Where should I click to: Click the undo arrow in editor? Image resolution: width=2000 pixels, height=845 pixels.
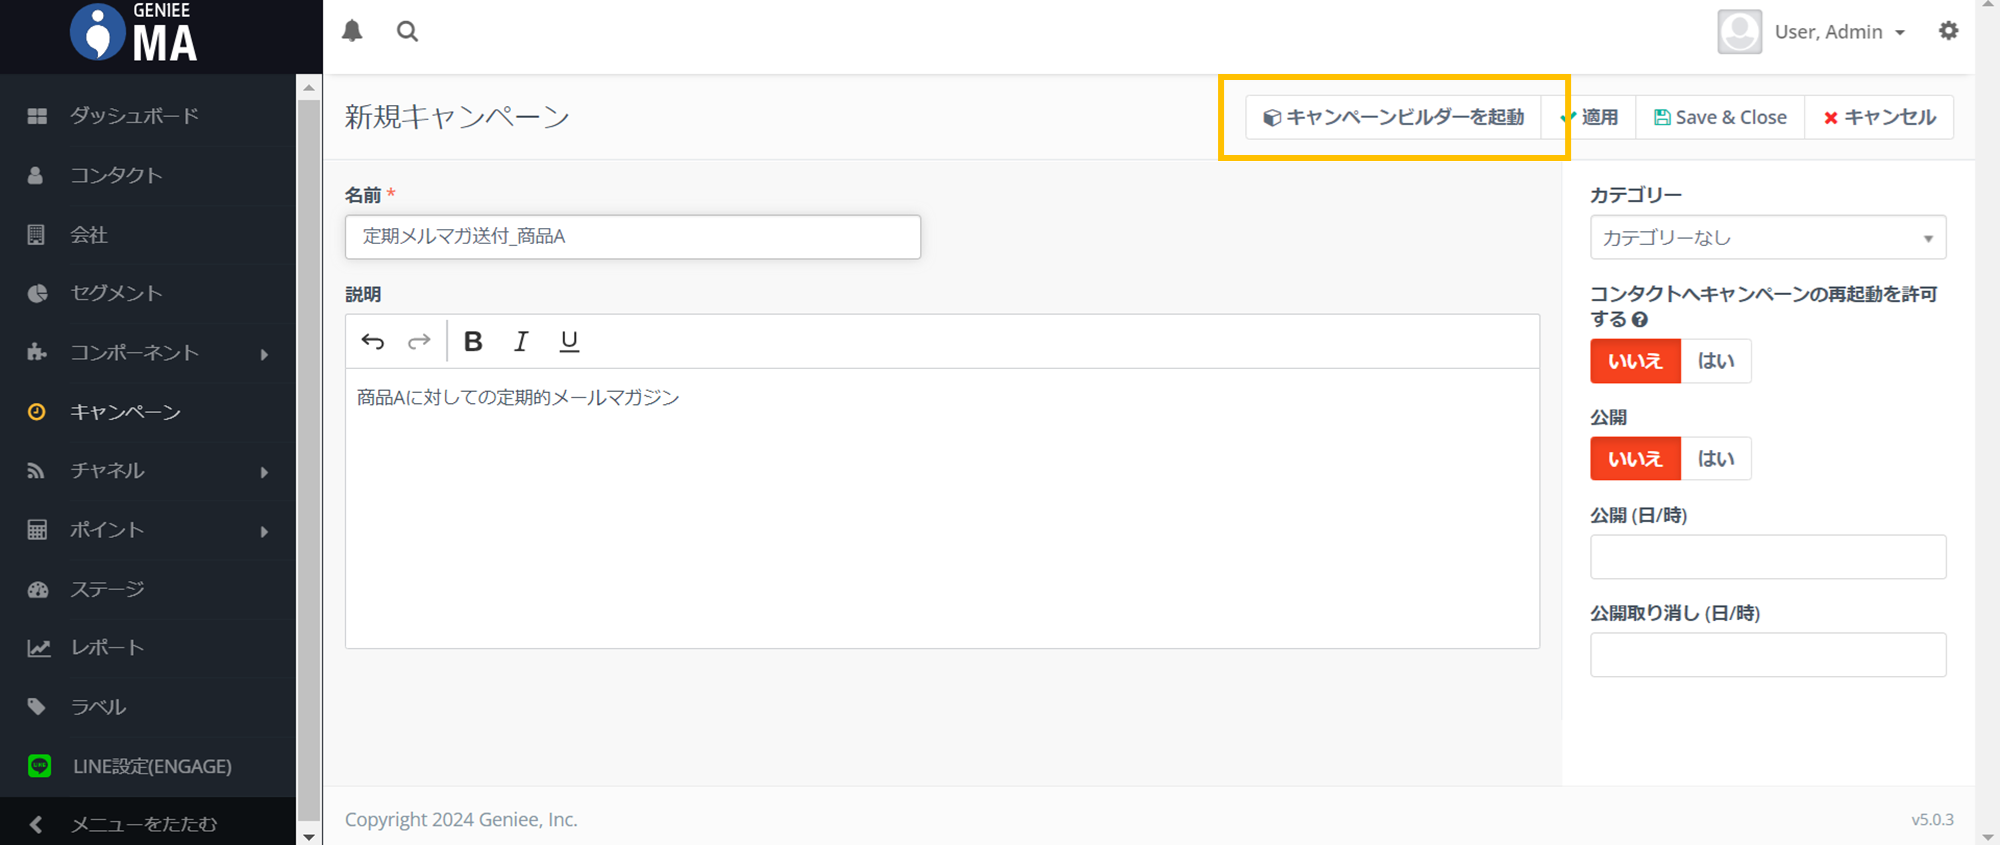[x=373, y=342]
